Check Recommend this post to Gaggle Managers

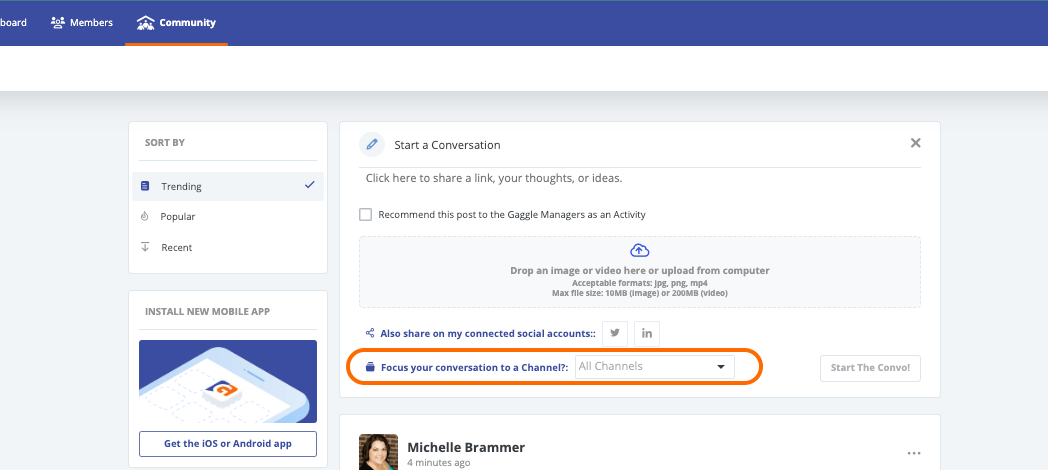pyautogui.click(x=366, y=215)
